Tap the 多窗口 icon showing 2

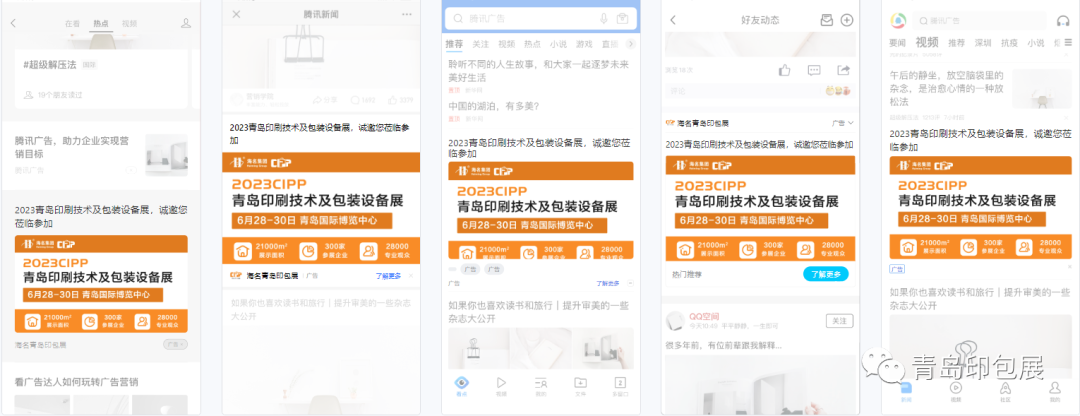point(620,386)
